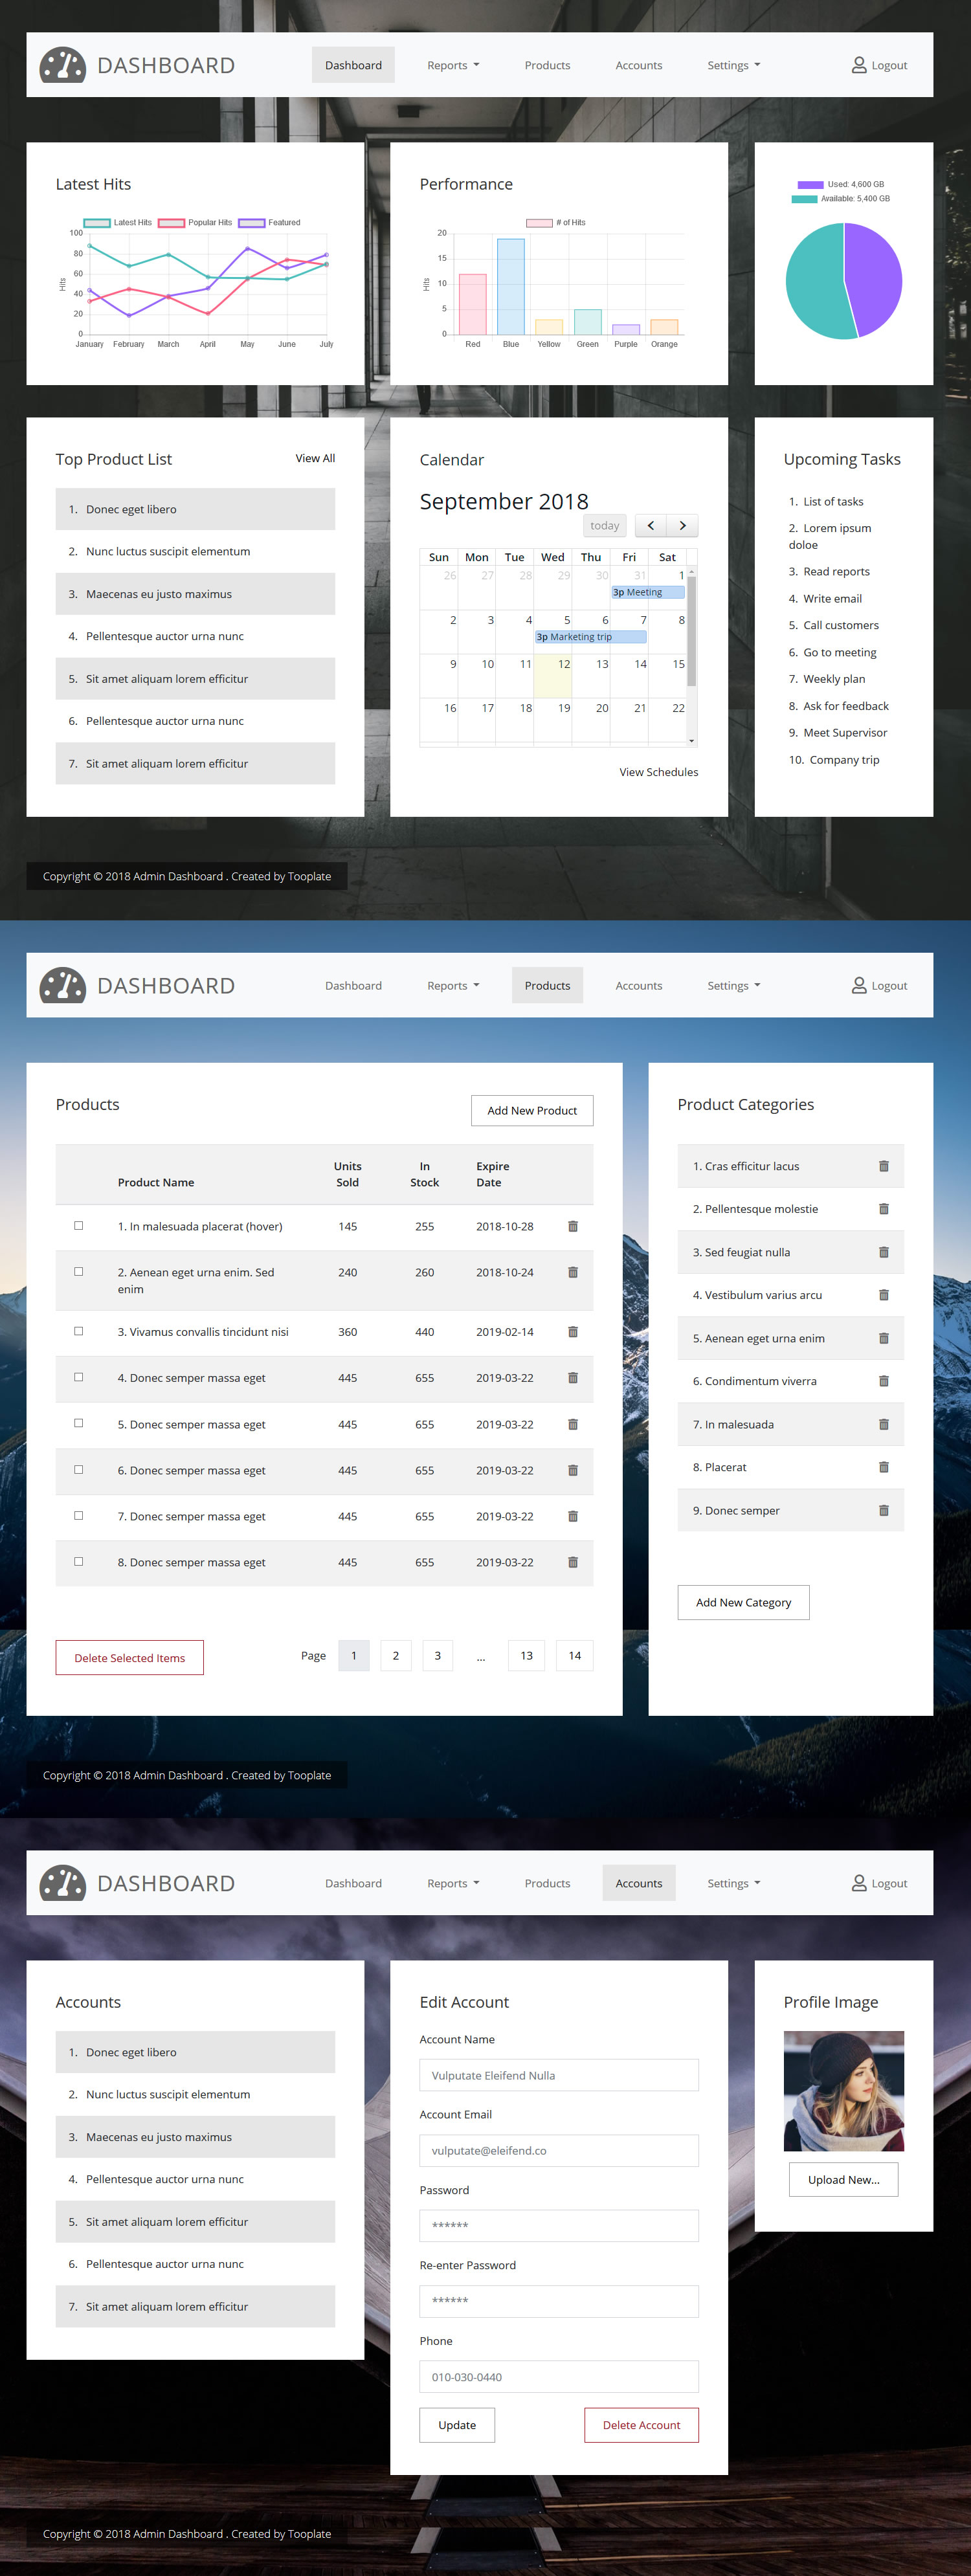Click the Phone input field

(x=559, y=2376)
